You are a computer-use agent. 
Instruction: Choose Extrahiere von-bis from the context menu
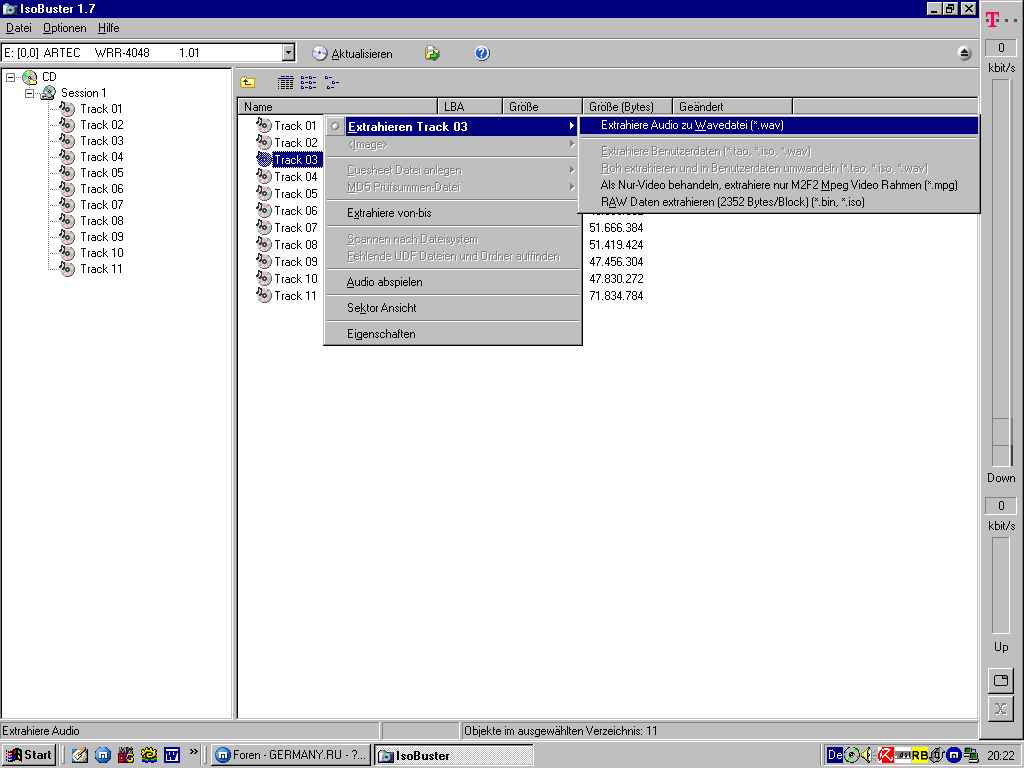tap(453, 213)
